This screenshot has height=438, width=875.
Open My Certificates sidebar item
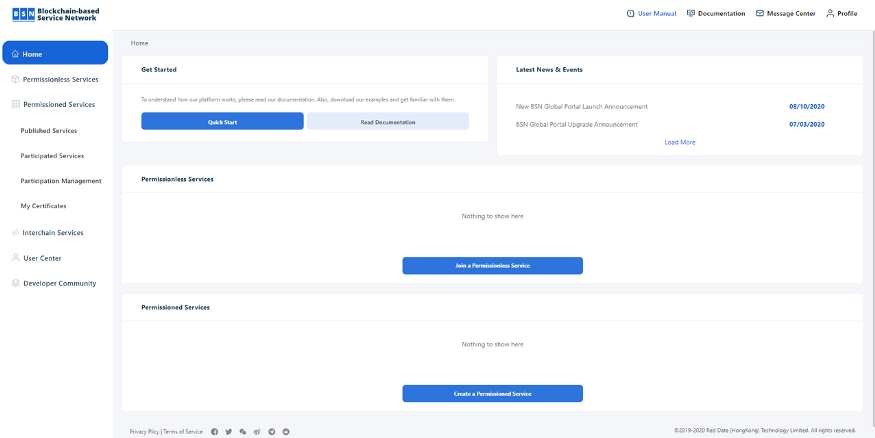[x=44, y=206]
